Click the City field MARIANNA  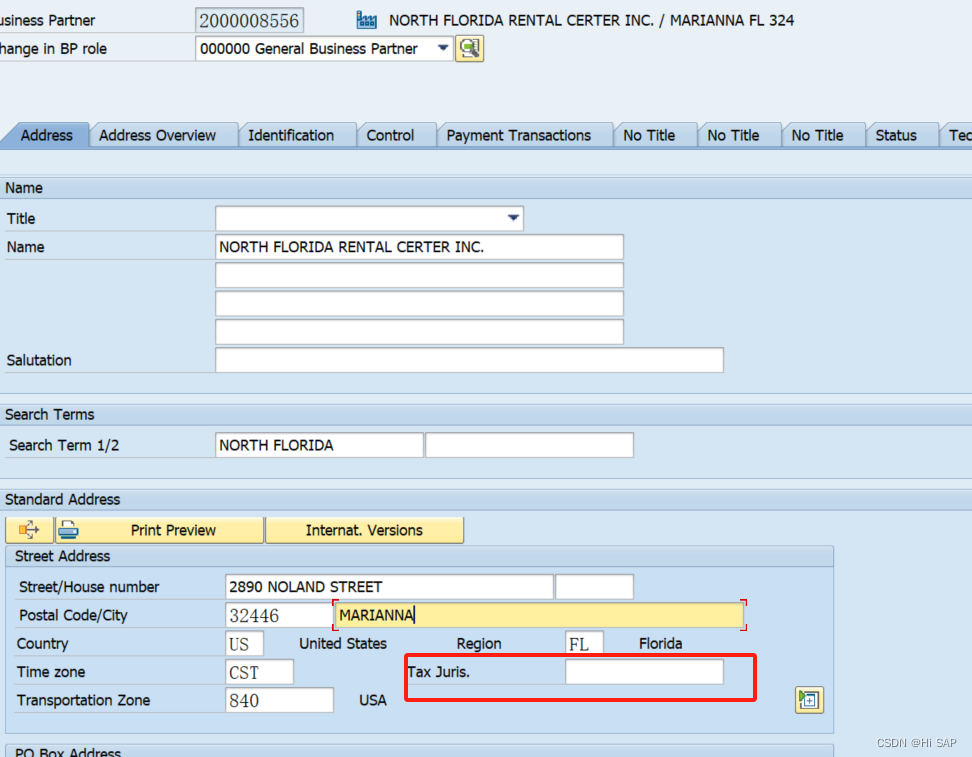coord(539,615)
